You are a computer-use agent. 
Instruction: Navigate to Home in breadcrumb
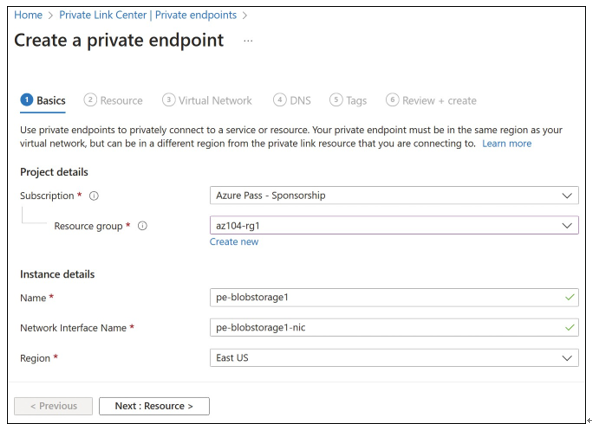click(x=28, y=15)
